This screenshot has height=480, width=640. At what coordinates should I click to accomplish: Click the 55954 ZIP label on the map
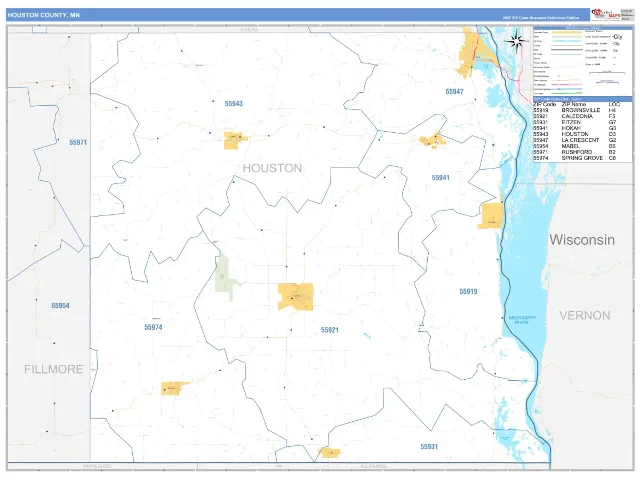(60, 305)
